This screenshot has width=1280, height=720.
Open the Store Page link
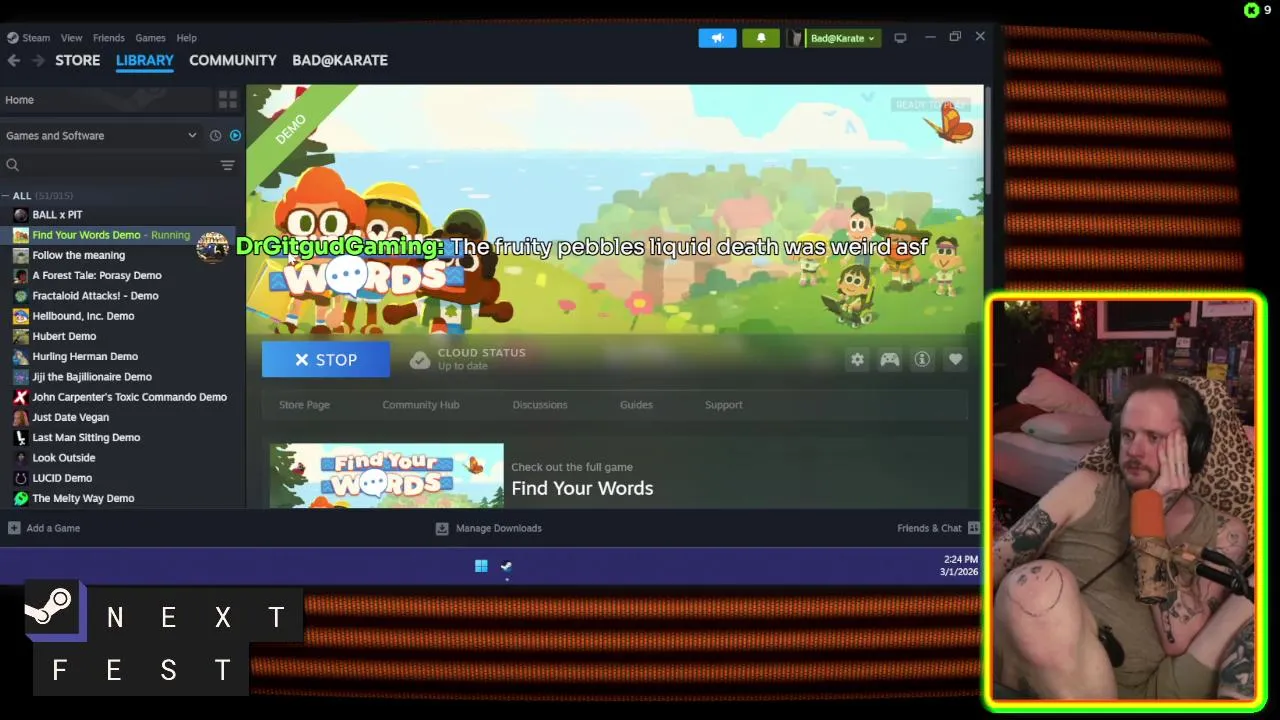click(x=304, y=405)
